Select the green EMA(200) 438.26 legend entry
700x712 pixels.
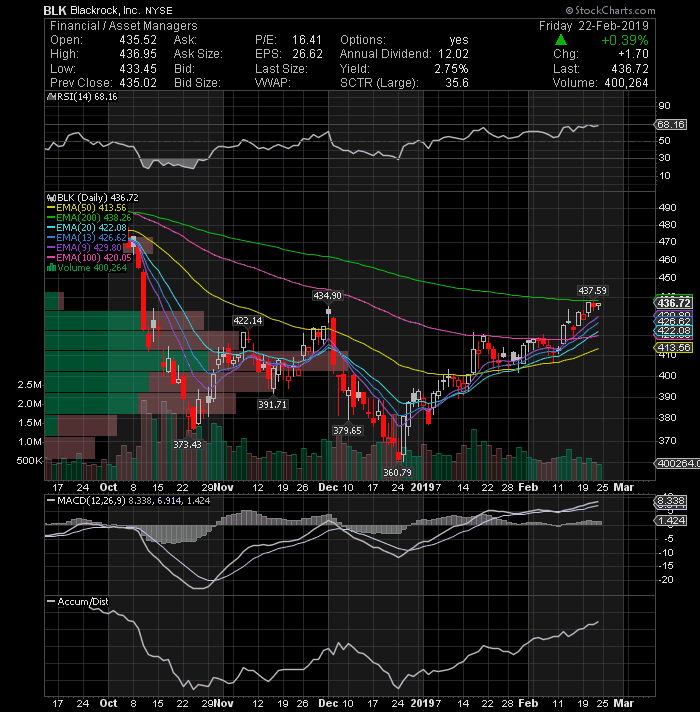point(89,218)
